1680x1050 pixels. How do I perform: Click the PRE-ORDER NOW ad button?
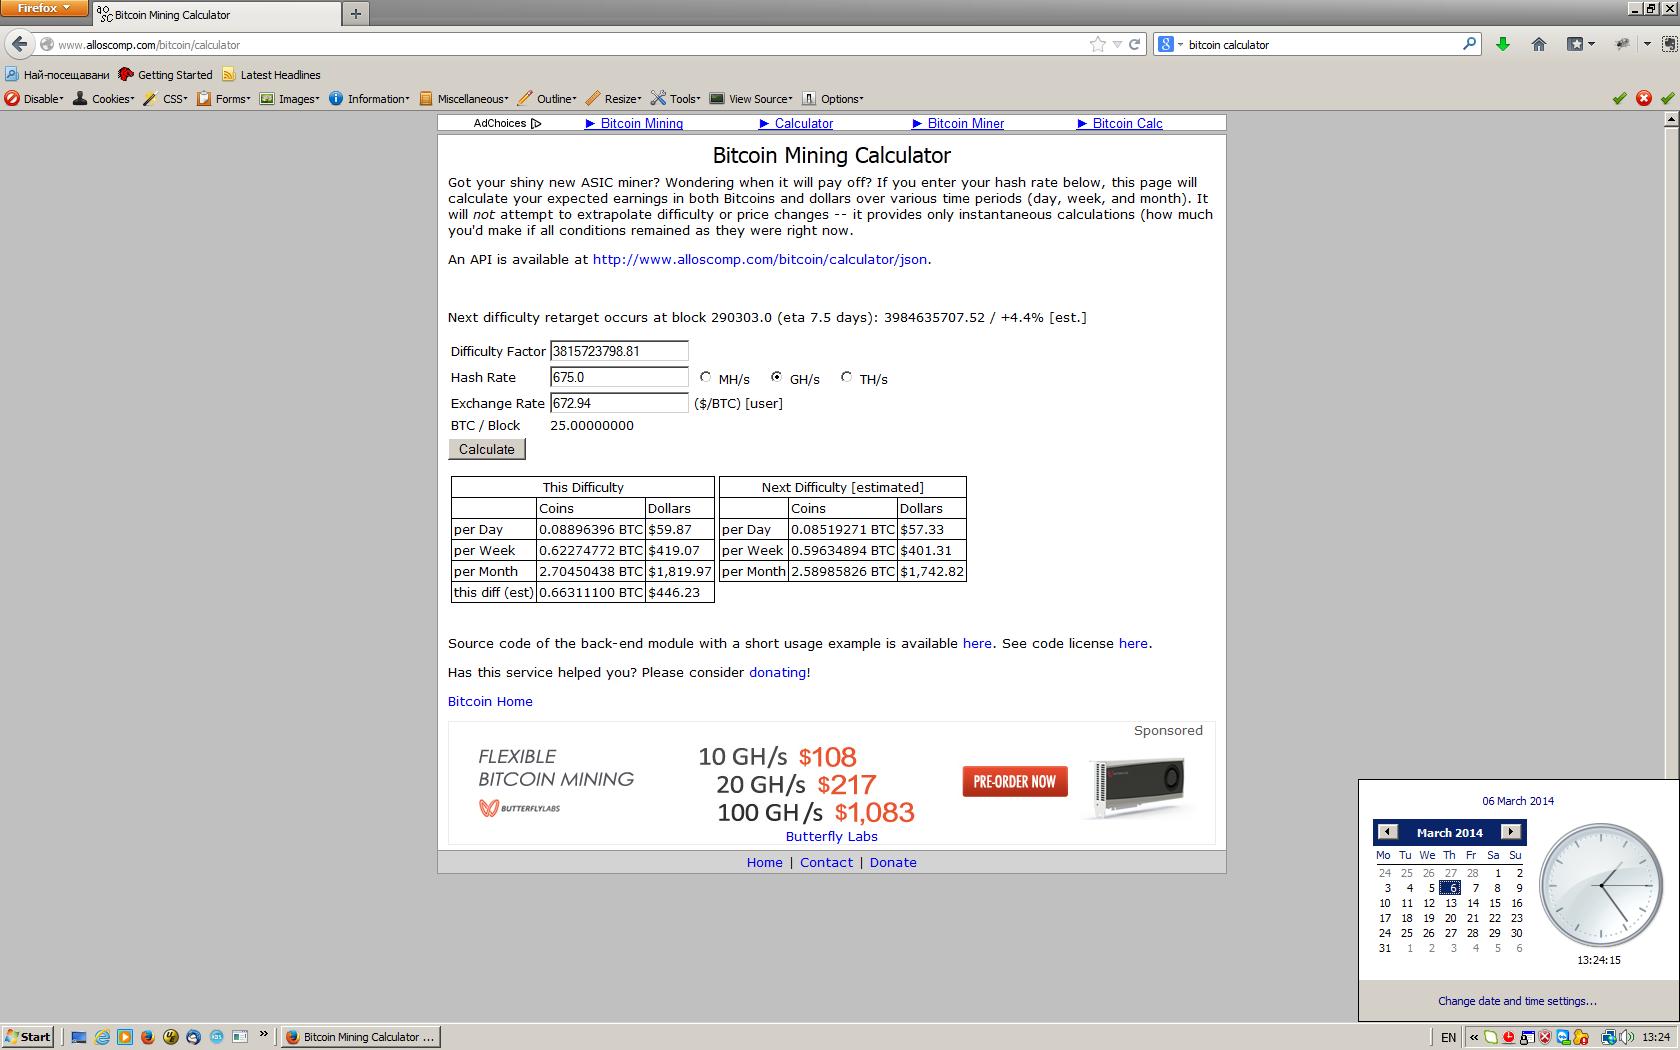point(1015,782)
